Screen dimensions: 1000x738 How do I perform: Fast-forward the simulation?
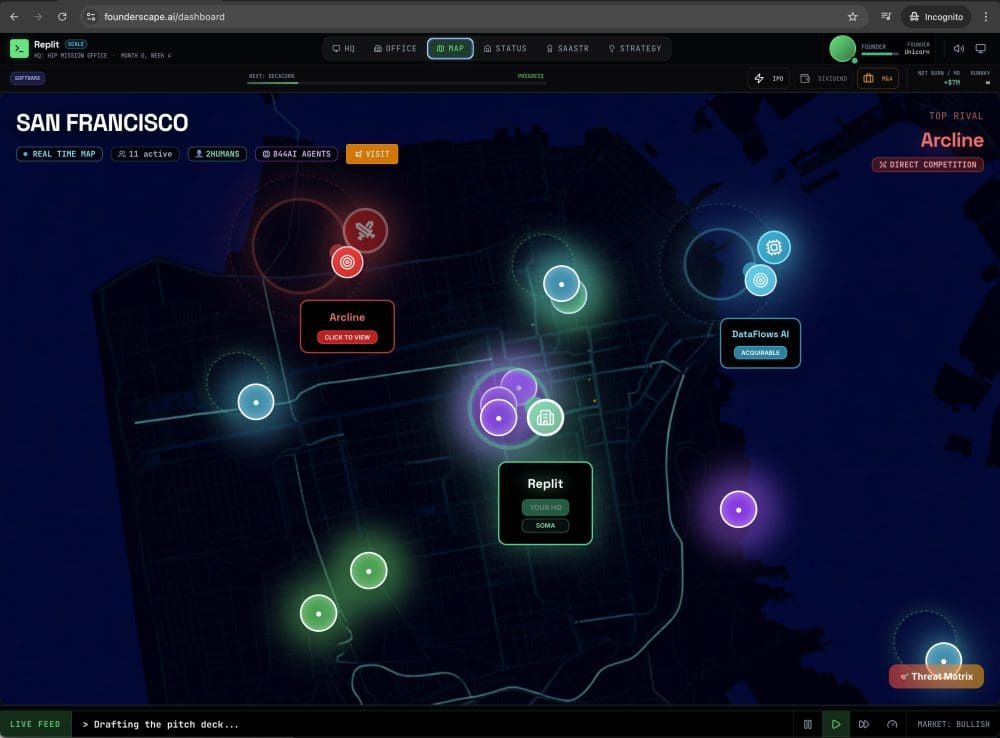coord(864,724)
